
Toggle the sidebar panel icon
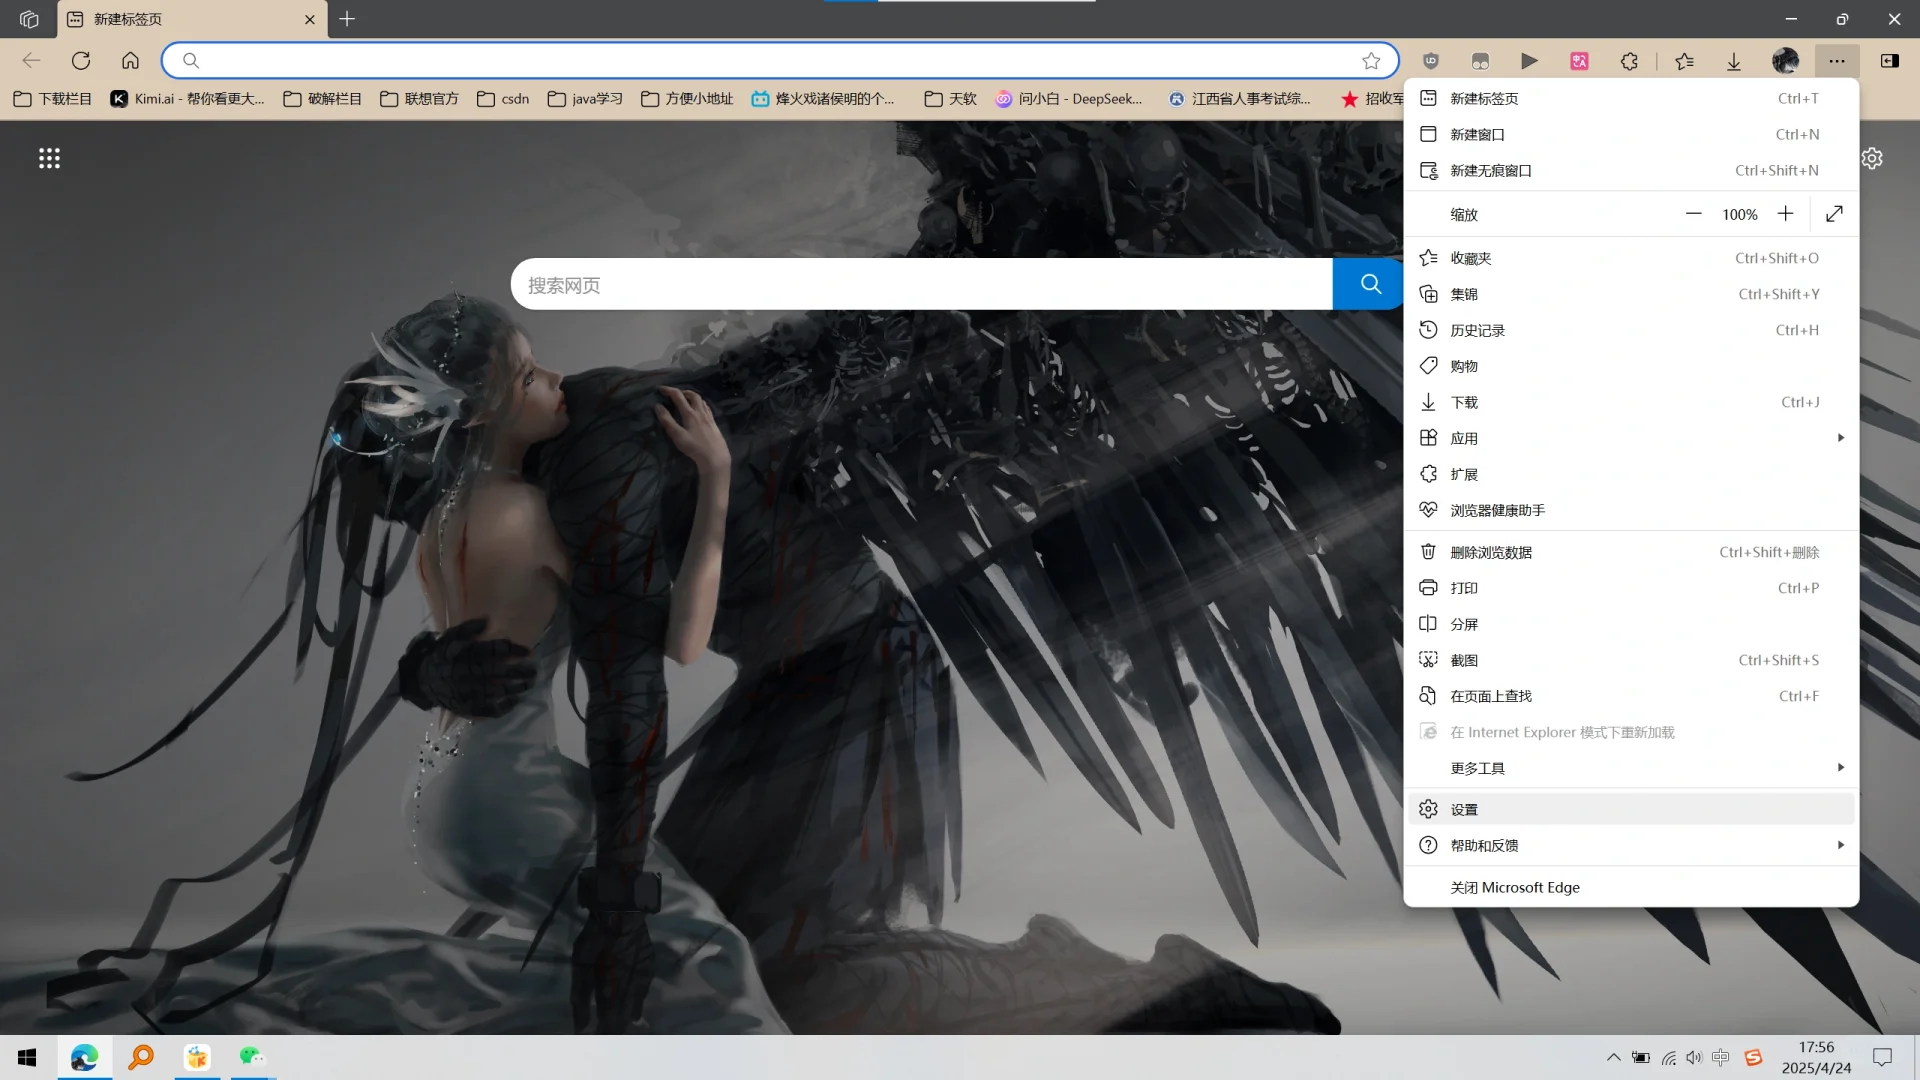coord(1889,61)
